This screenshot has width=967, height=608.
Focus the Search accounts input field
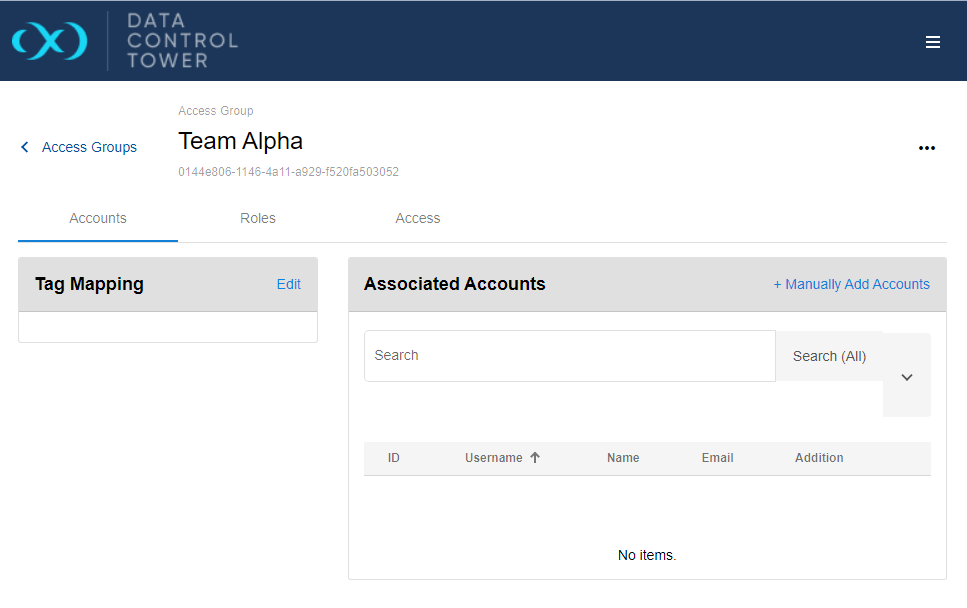569,356
